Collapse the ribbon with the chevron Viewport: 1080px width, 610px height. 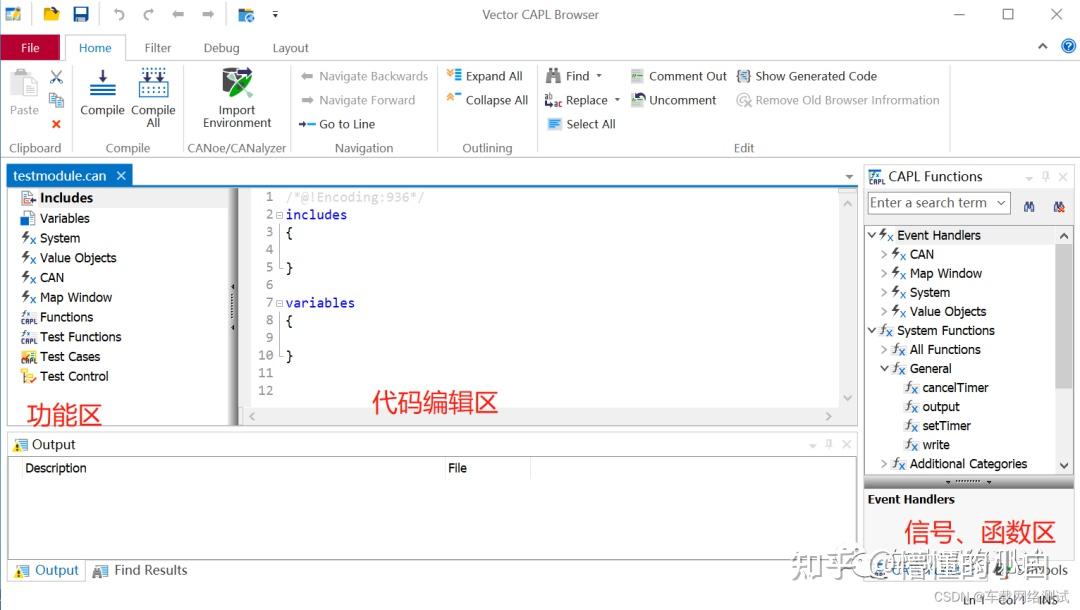coord(1041,47)
